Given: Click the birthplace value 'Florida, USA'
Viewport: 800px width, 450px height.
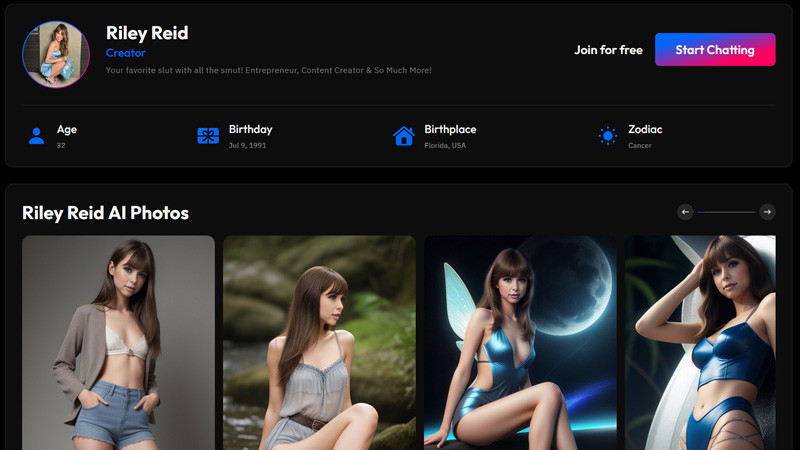Looking at the screenshot, I should tap(445, 145).
